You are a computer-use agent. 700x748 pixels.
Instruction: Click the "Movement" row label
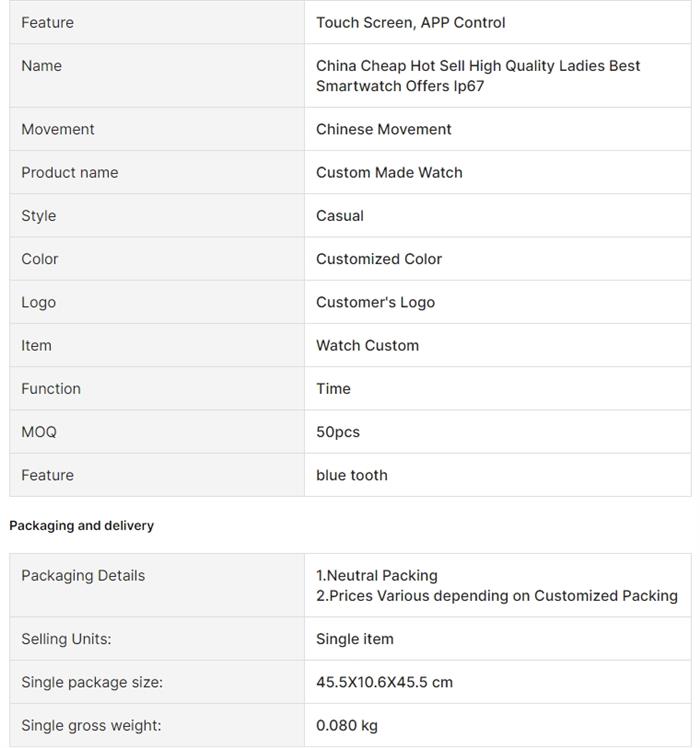pos(58,129)
